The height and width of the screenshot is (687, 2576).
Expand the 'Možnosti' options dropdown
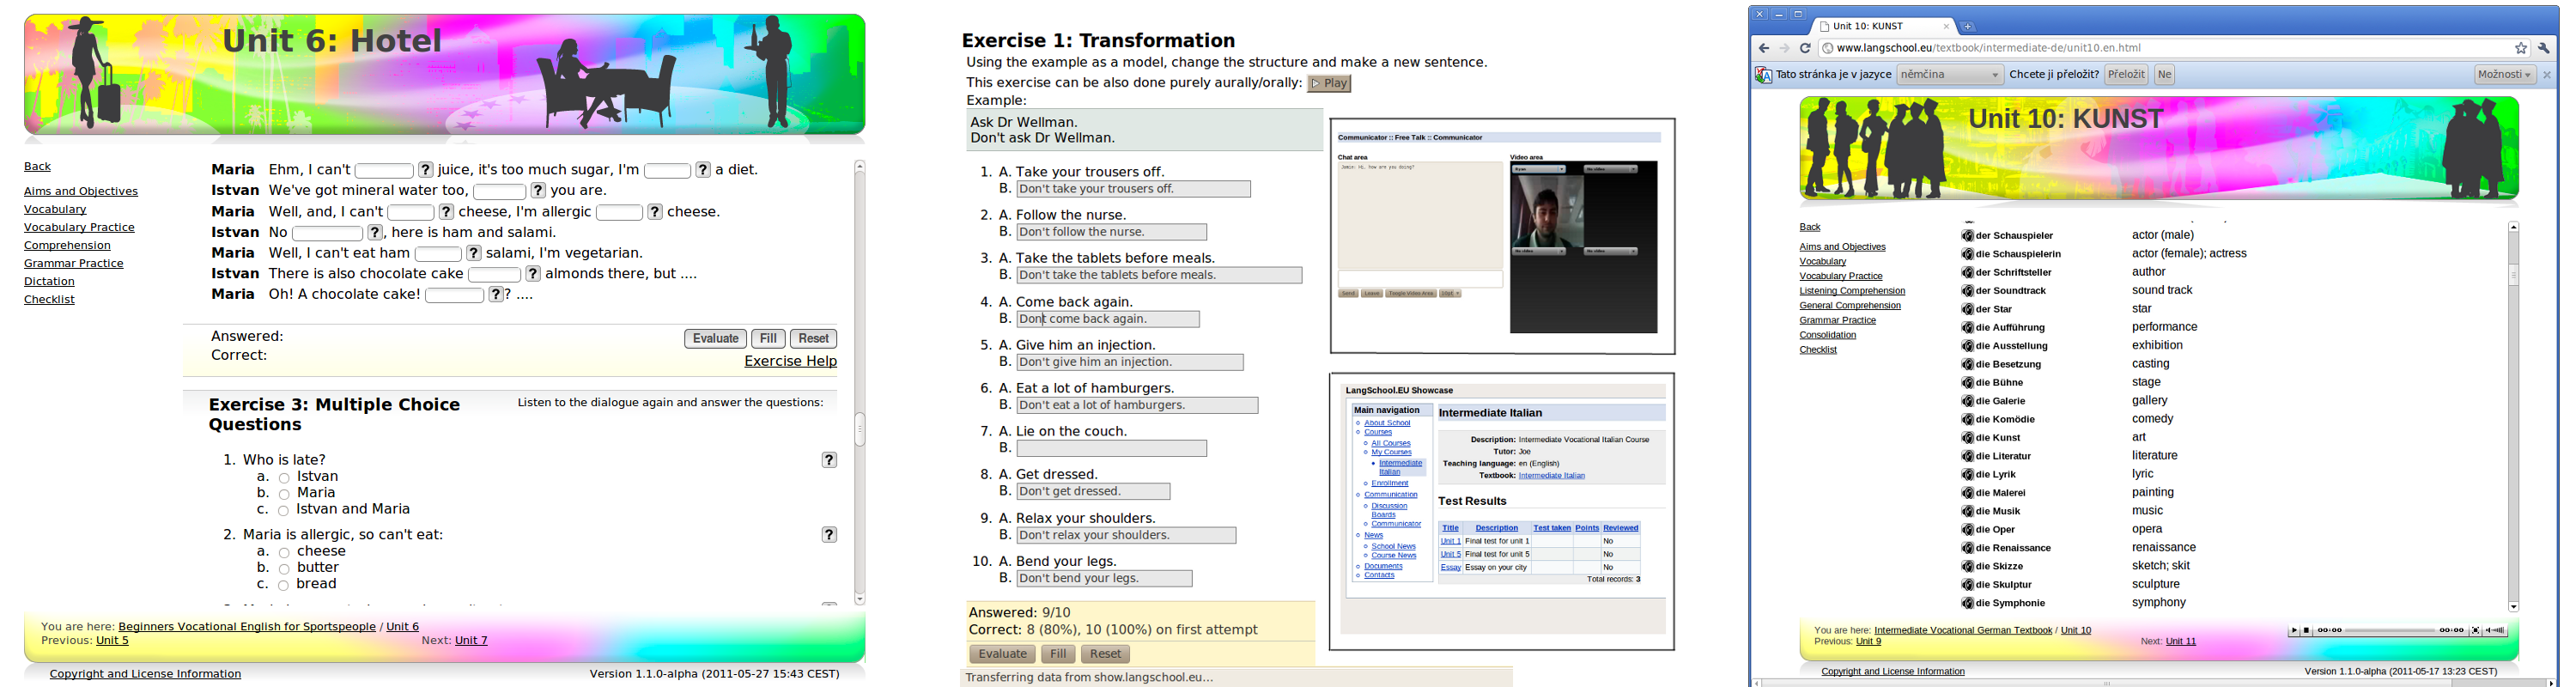coord(2504,75)
